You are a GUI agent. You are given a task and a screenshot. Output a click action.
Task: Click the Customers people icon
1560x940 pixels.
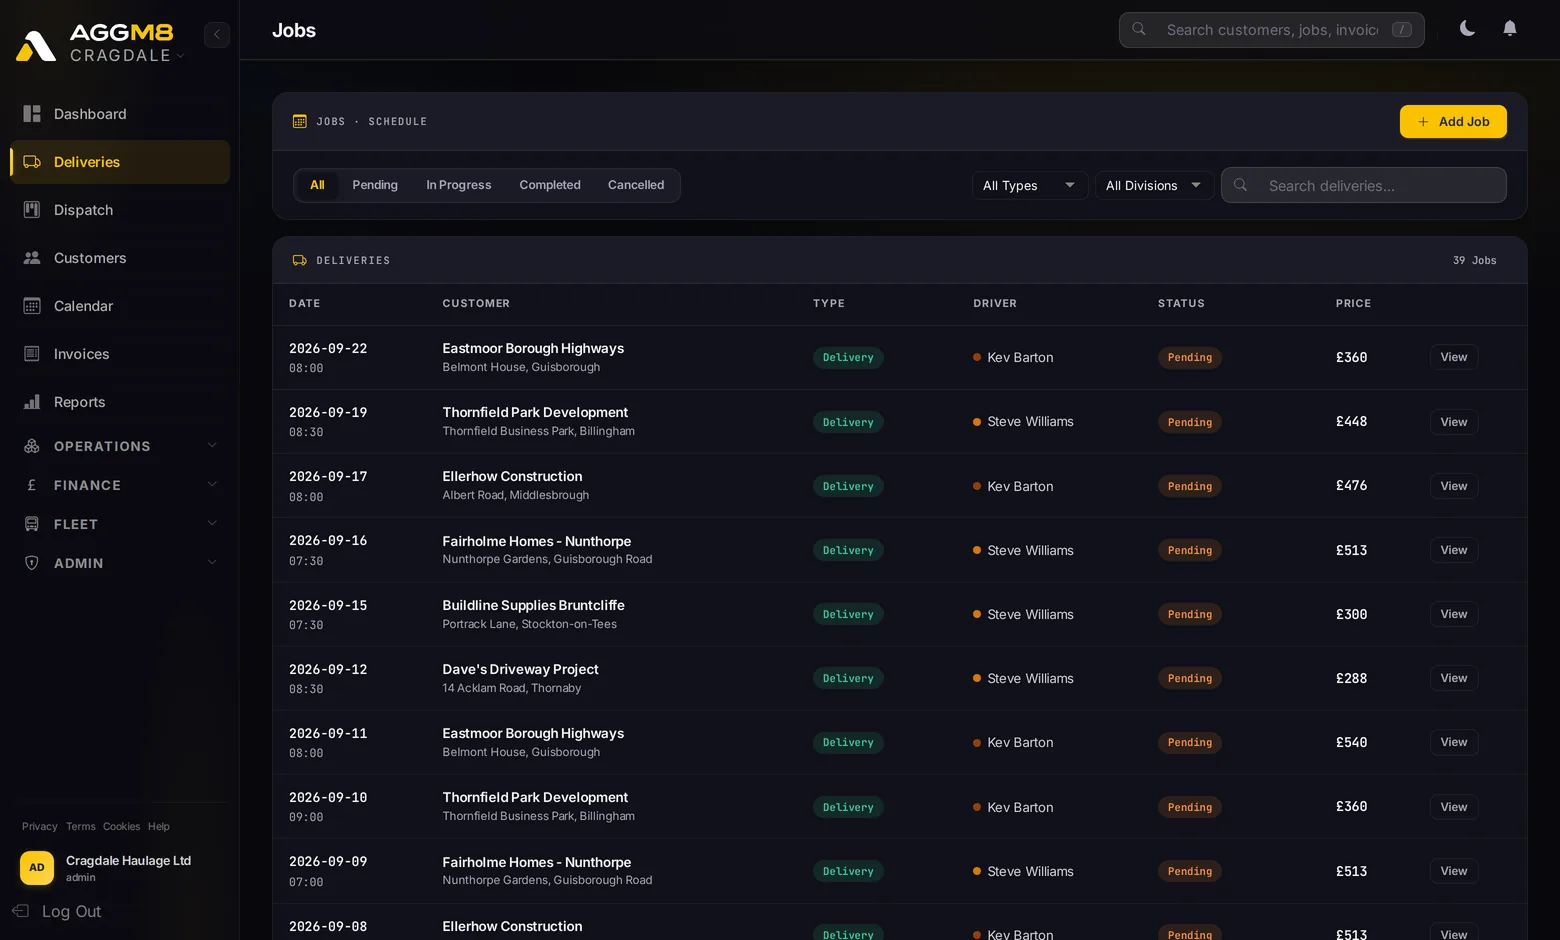(32, 258)
